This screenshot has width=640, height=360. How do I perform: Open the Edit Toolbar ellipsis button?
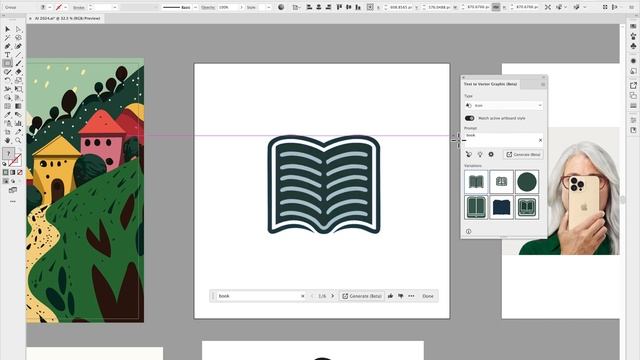[x=13, y=201]
